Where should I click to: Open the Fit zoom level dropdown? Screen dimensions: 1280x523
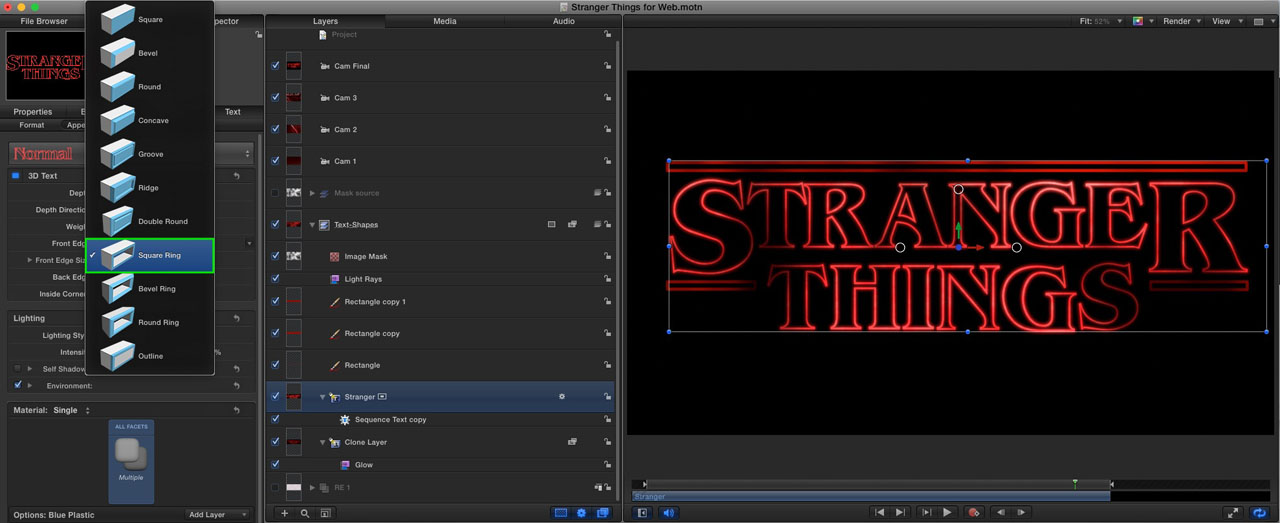click(x=1101, y=21)
